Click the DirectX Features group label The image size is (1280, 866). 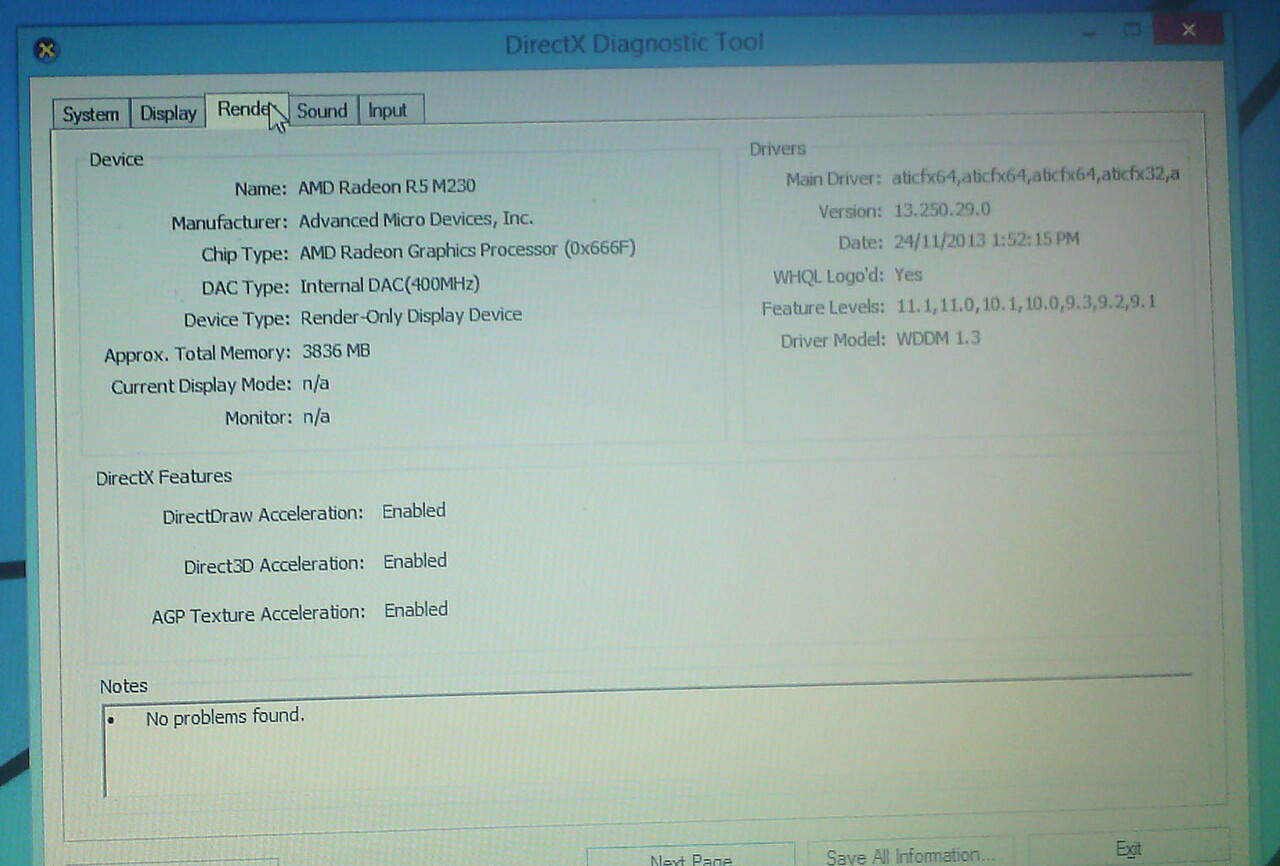pyautogui.click(x=164, y=477)
